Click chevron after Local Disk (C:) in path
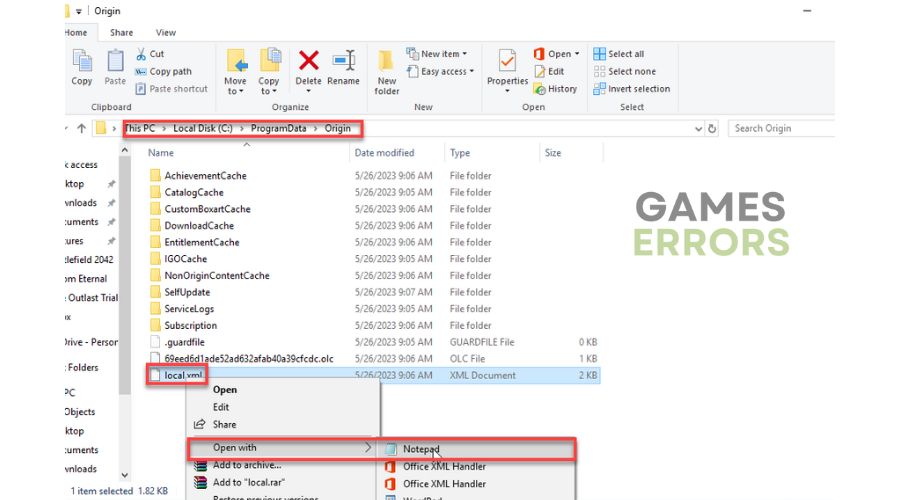The image size is (900, 500). (242, 129)
